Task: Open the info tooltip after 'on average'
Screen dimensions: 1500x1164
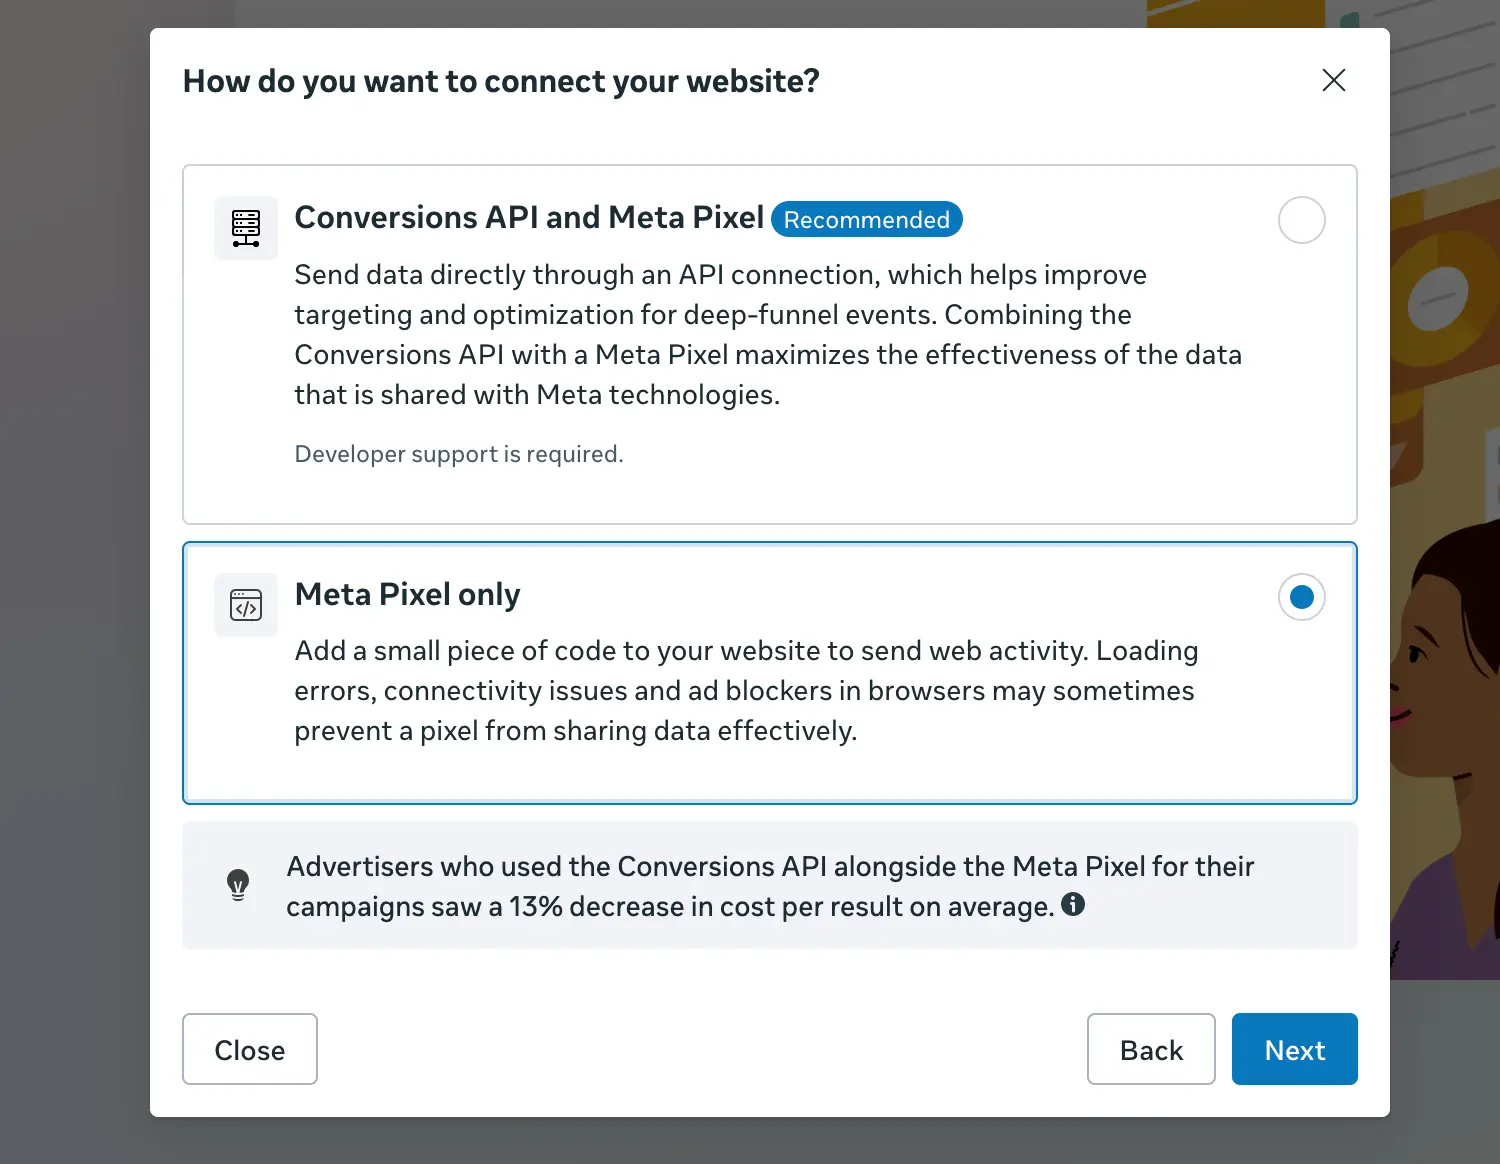Action: point(1073,905)
